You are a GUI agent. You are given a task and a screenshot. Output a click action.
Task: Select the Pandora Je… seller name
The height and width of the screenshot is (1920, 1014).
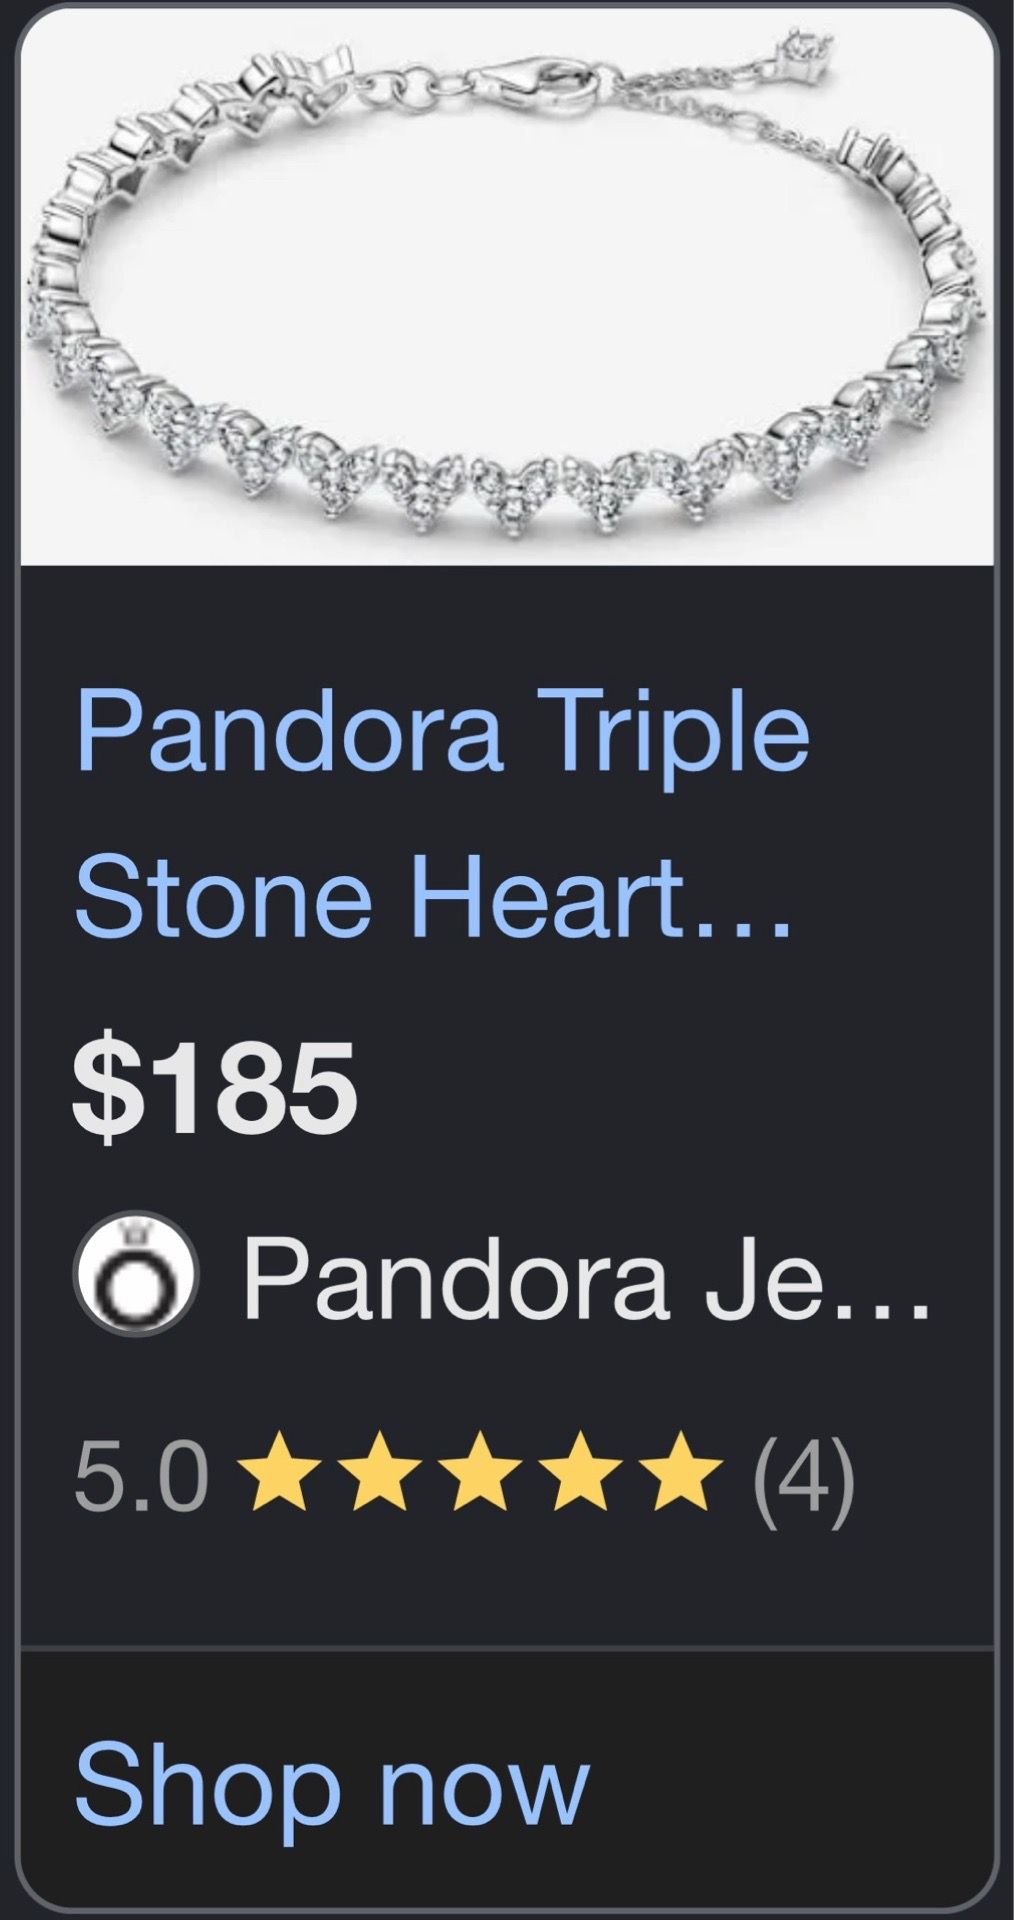point(587,1277)
